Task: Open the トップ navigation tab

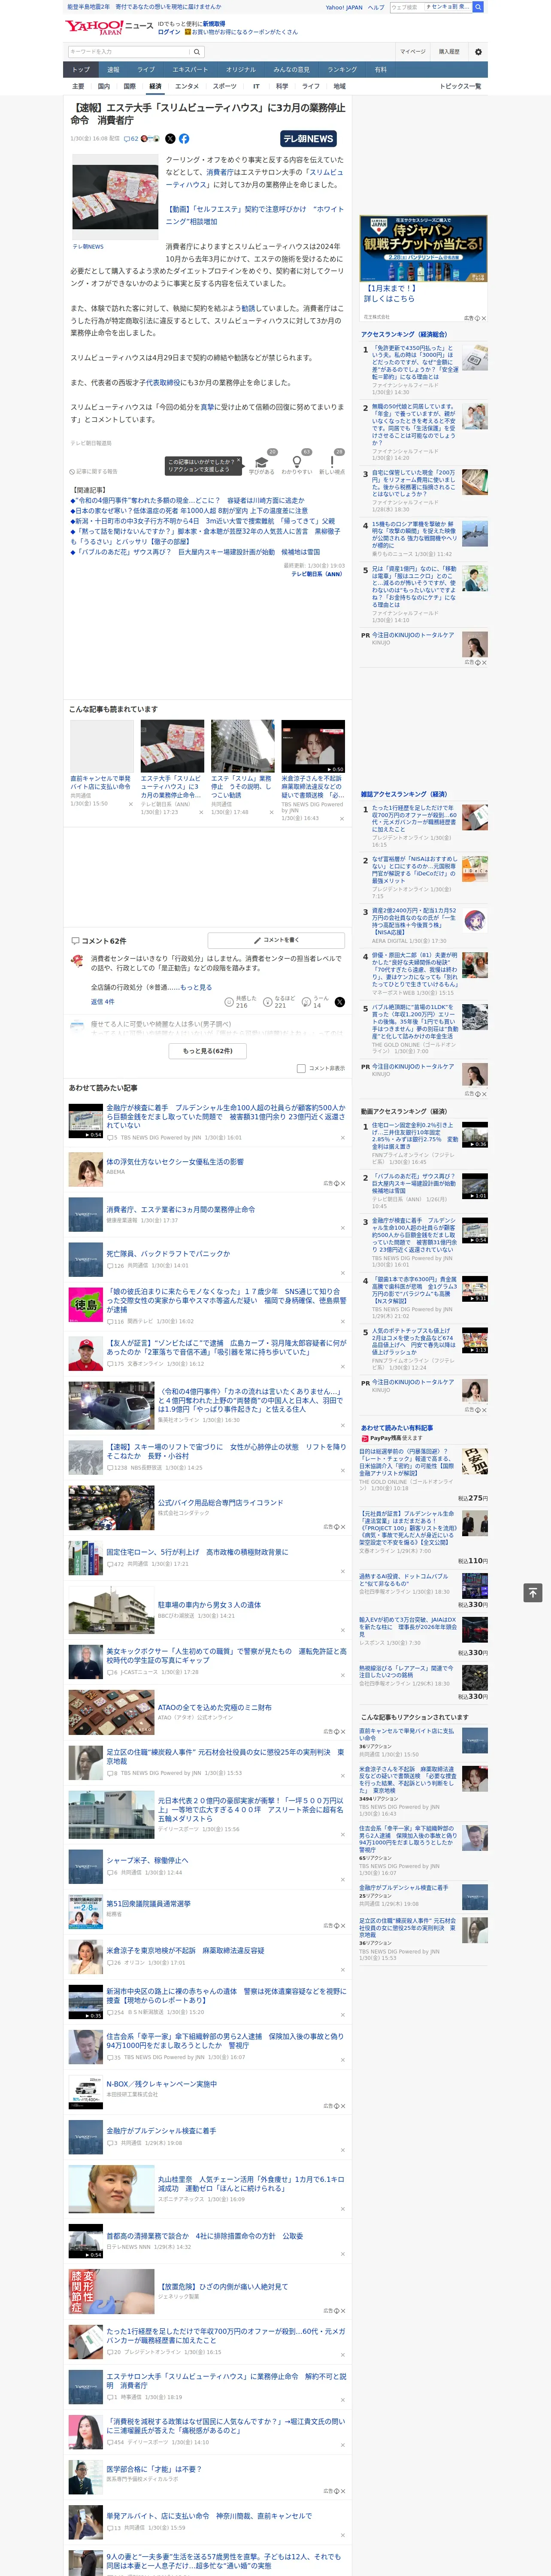Action: pos(81,70)
